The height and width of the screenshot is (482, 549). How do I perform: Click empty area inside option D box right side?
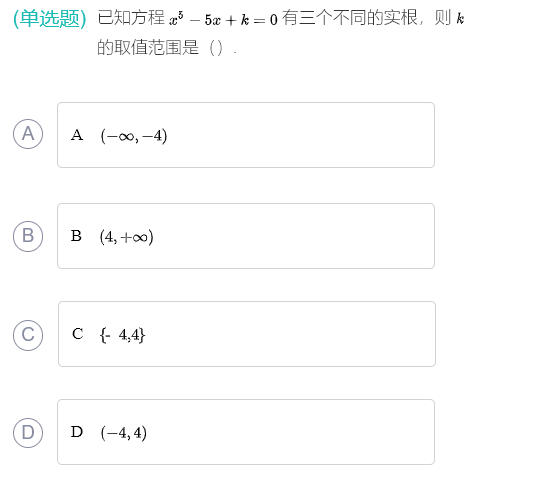(291, 432)
